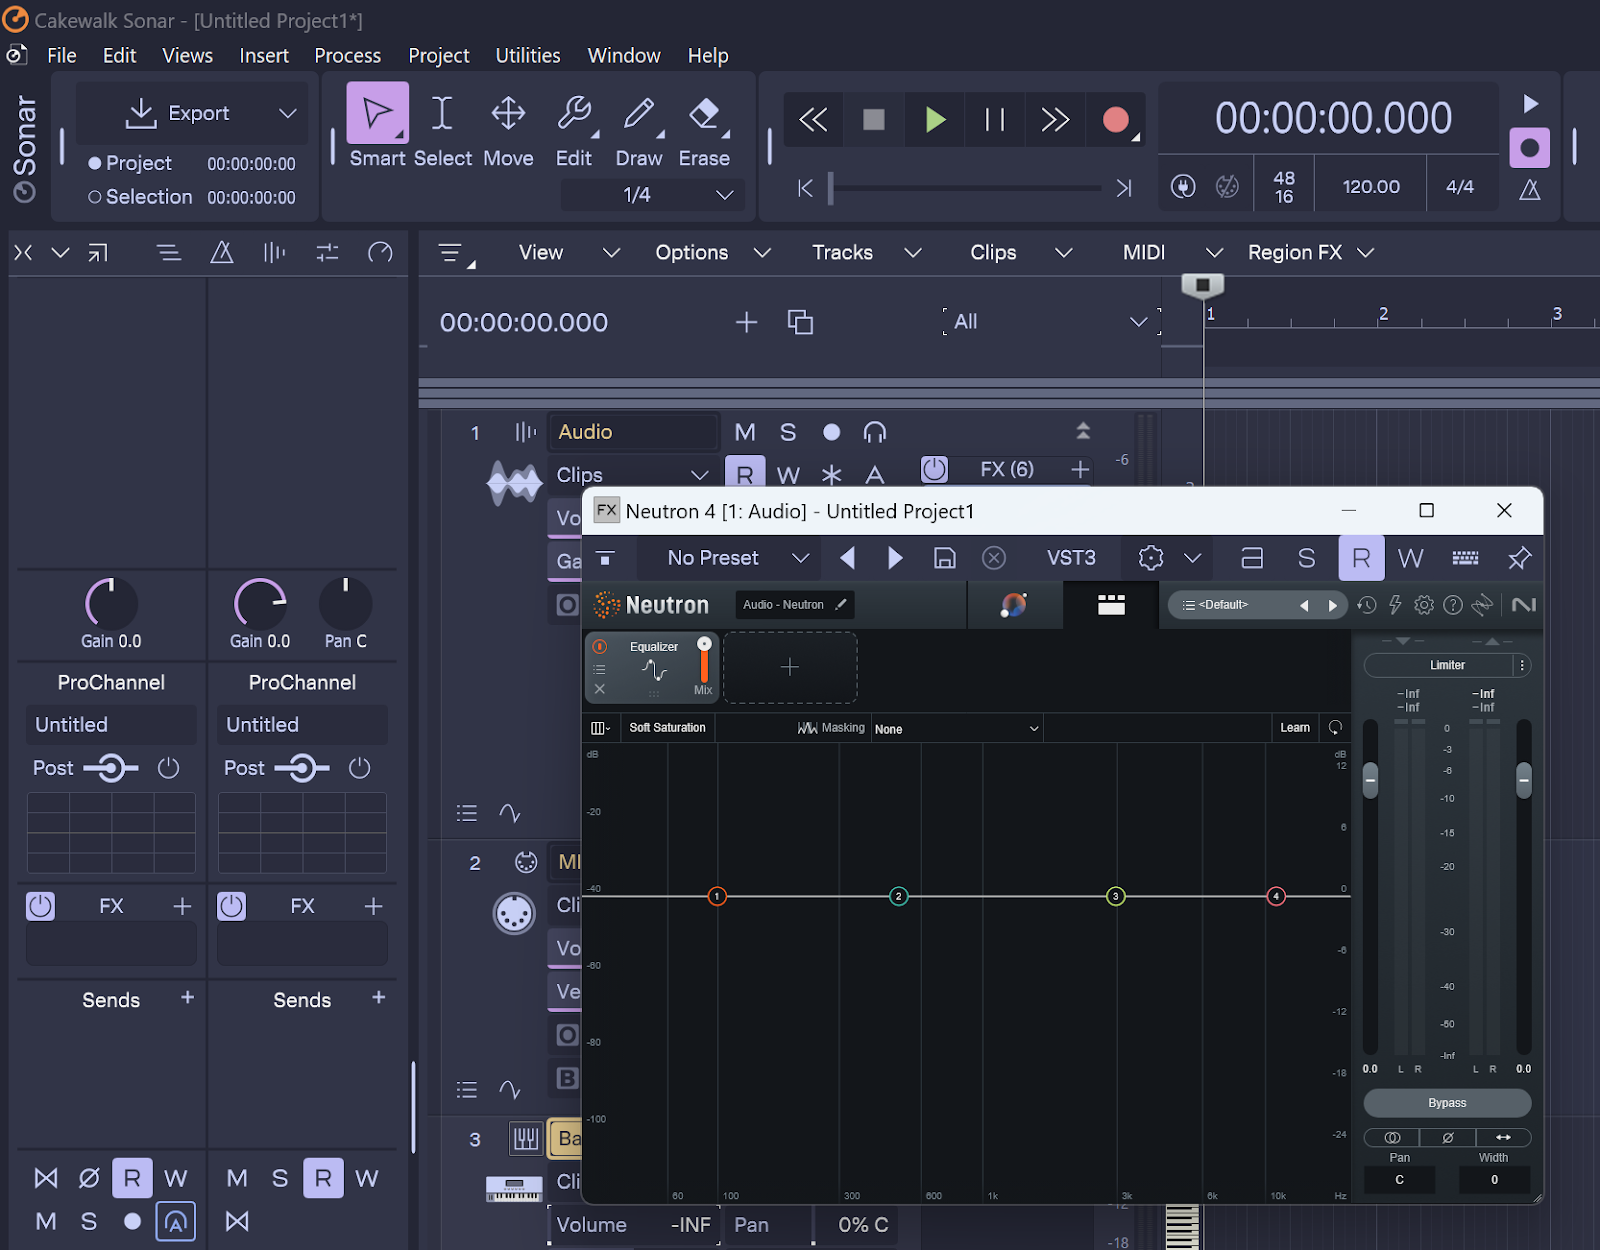Open the Visual Mixer view icon in Neutron
Screen dimensions: 1600x1250
tap(1111, 605)
